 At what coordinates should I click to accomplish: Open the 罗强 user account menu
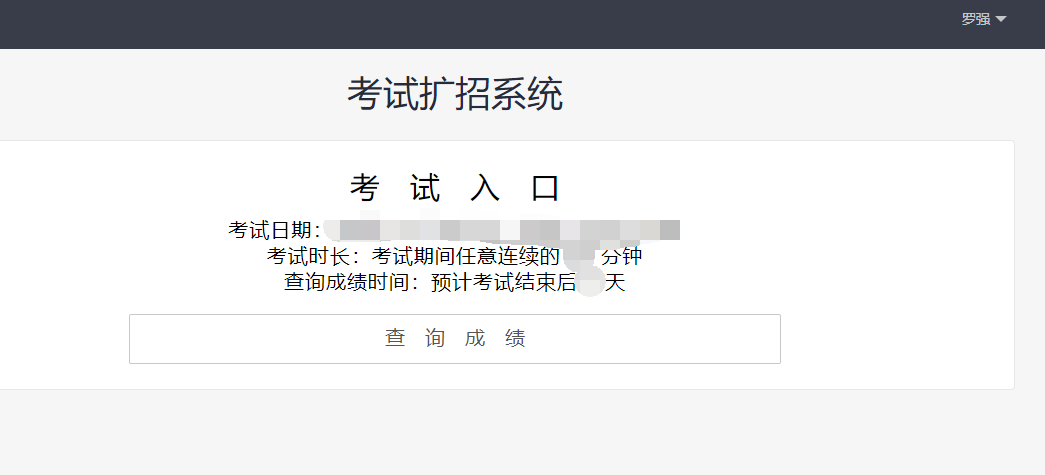click(976, 19)
